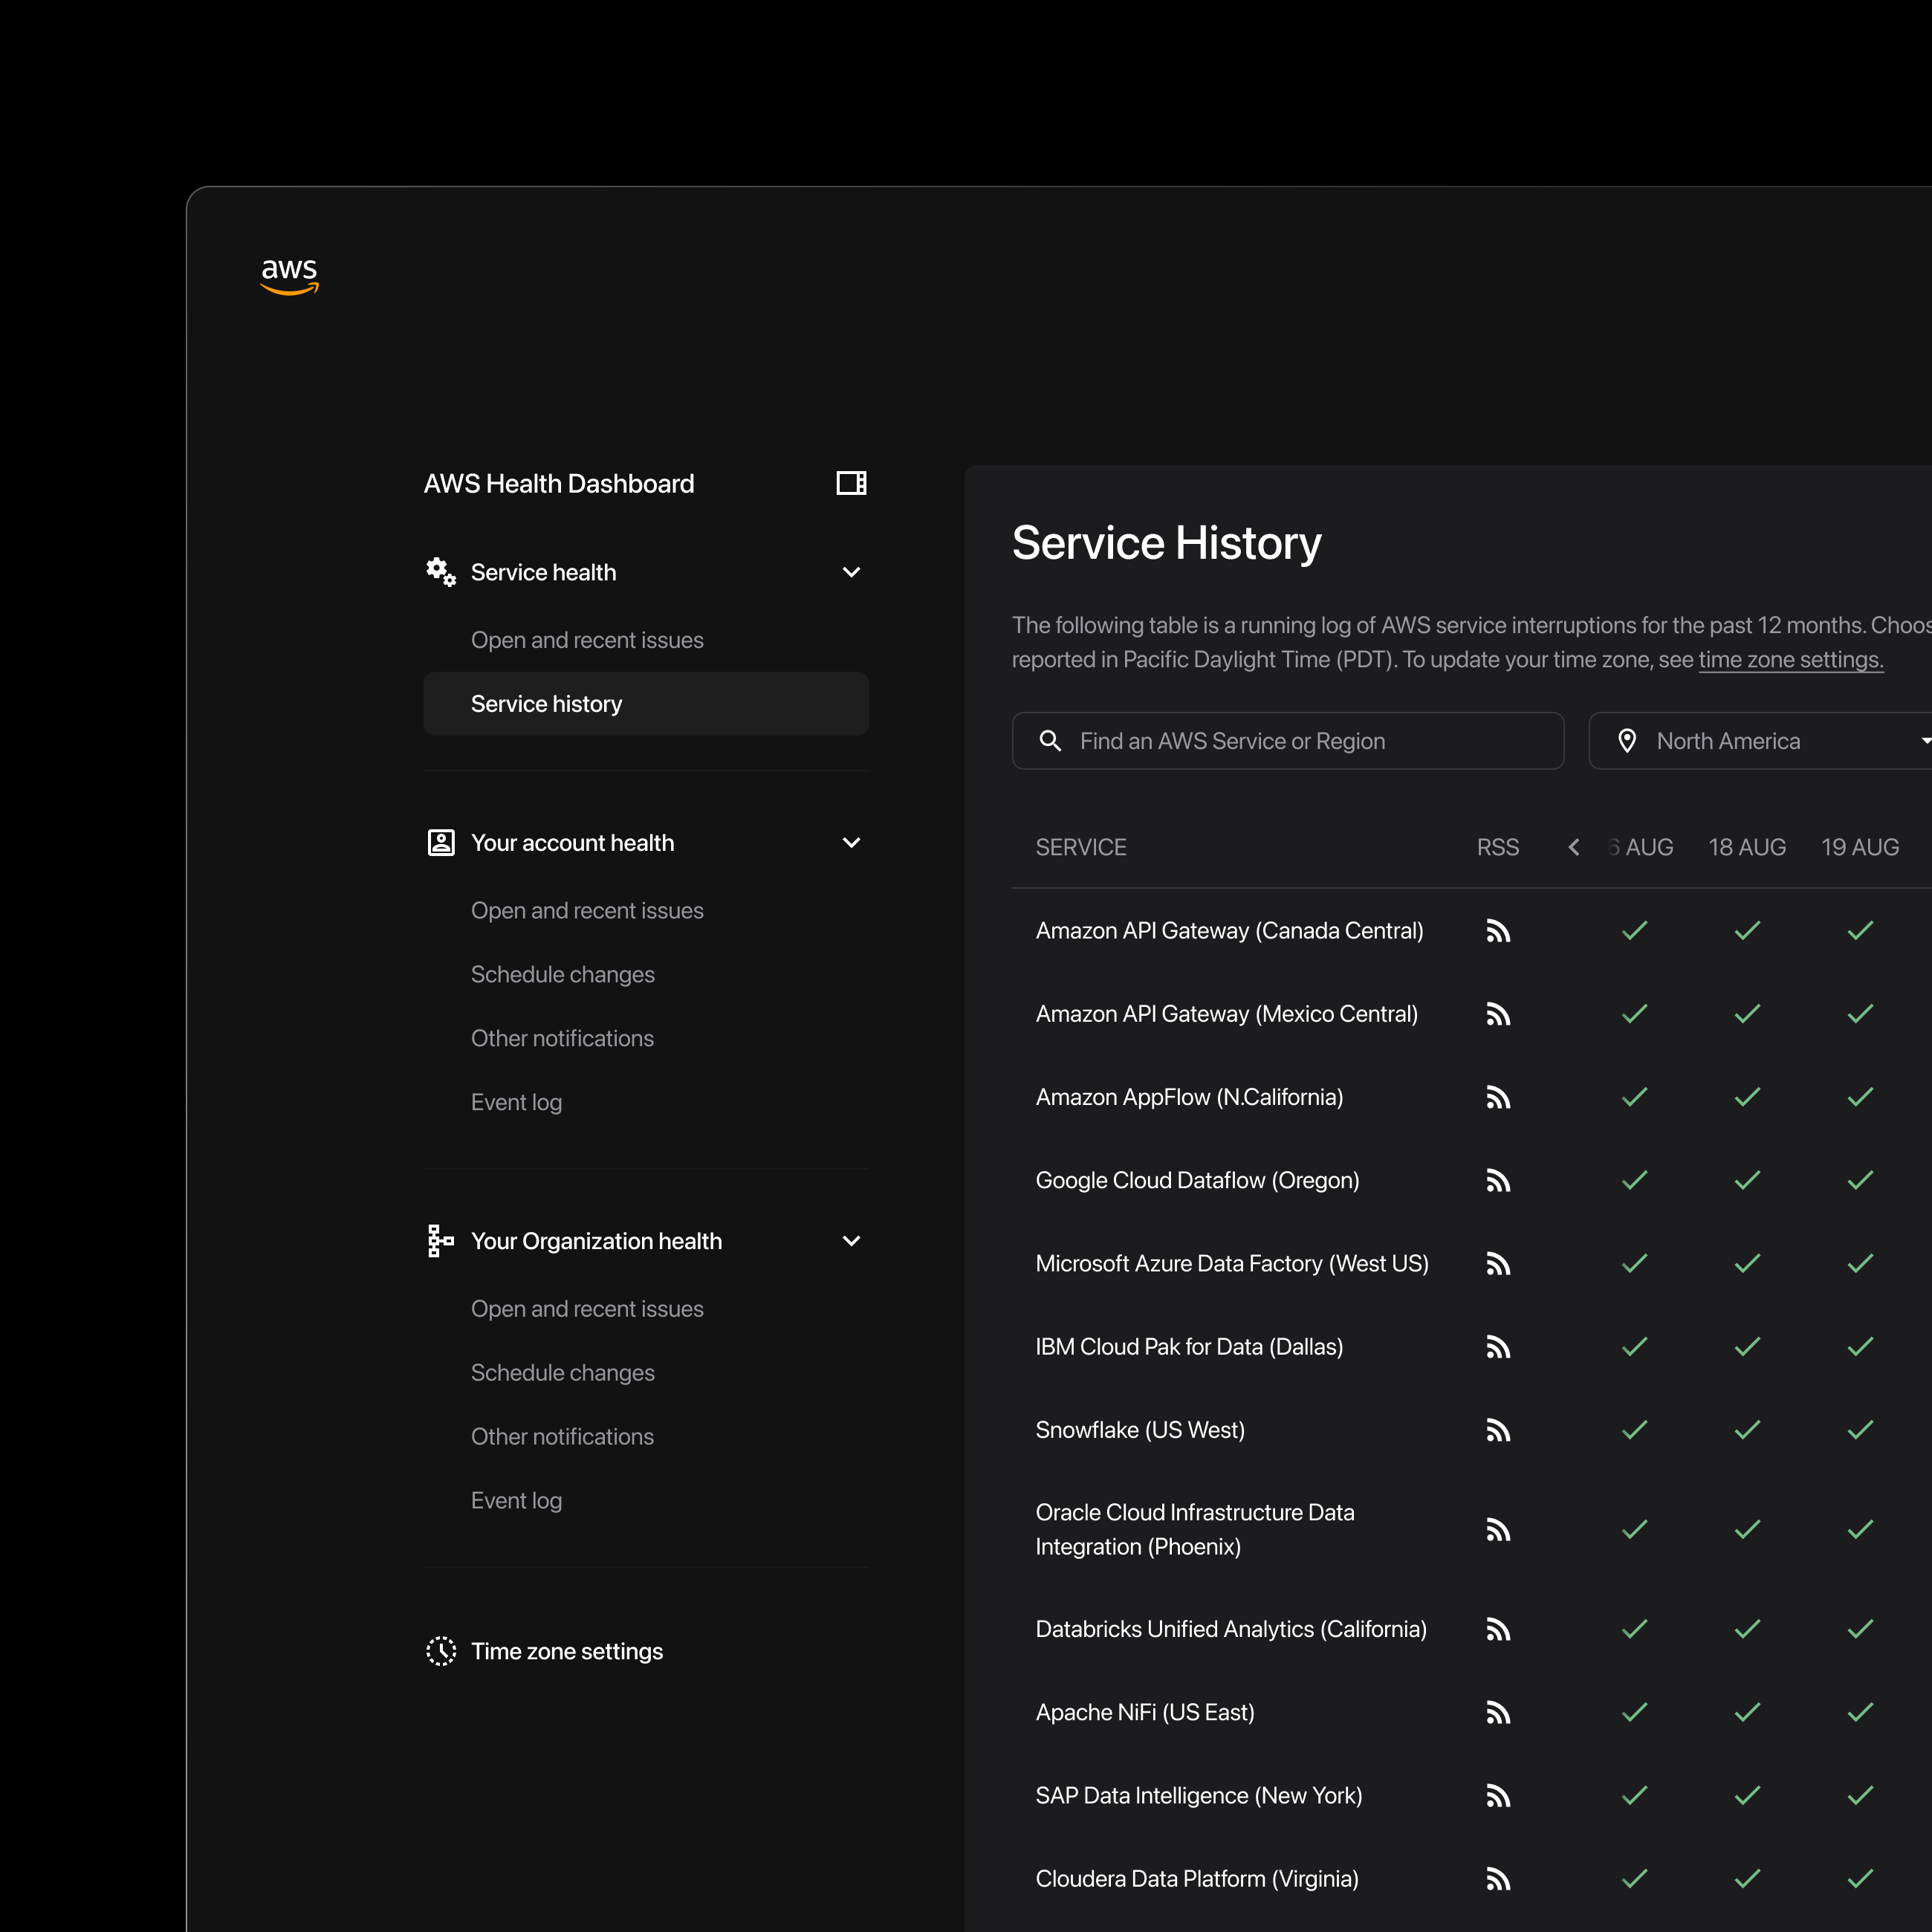Click the RSS icon for Google Cloud Dataflow (Oregon)
This screenshot has width=1932, height=1932.
1497,1180
